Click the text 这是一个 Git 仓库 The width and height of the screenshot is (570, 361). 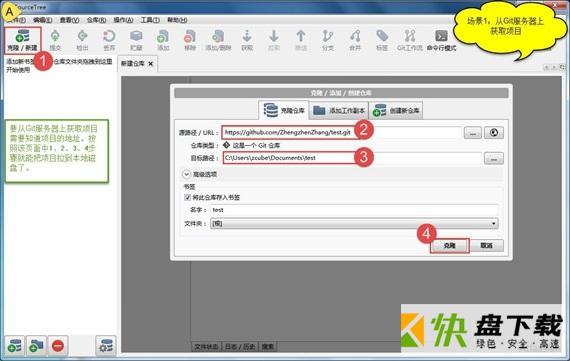click(x=256, y=145)
